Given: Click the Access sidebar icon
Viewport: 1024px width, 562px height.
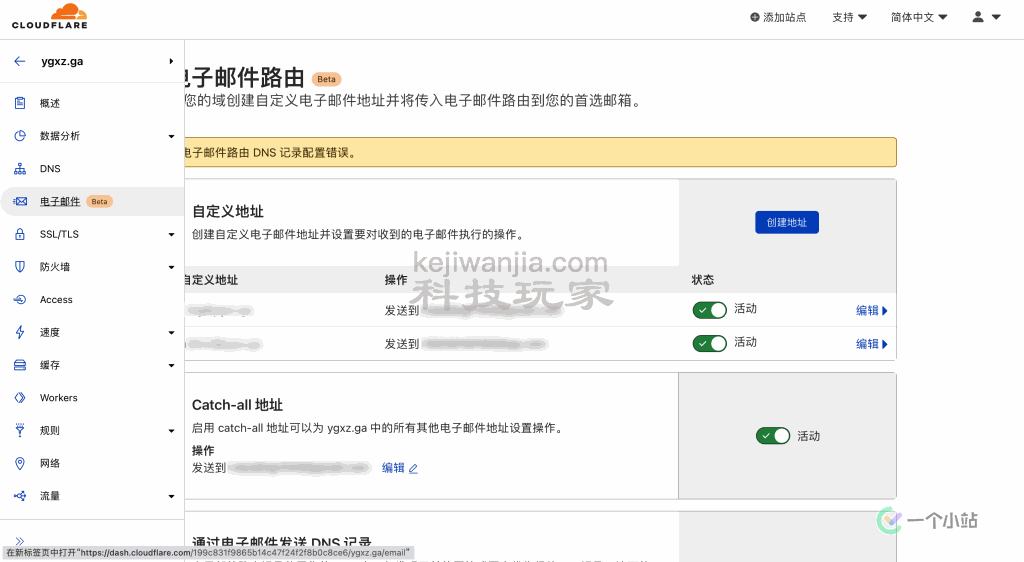Looking at the screenshot, I should pyautogui.click(x=20, y=300).
